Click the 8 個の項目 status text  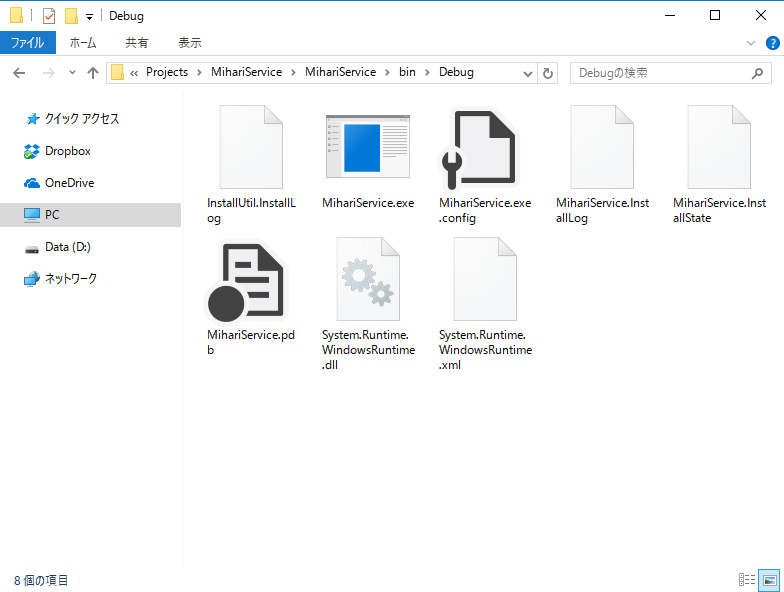[x=41, y=580]
